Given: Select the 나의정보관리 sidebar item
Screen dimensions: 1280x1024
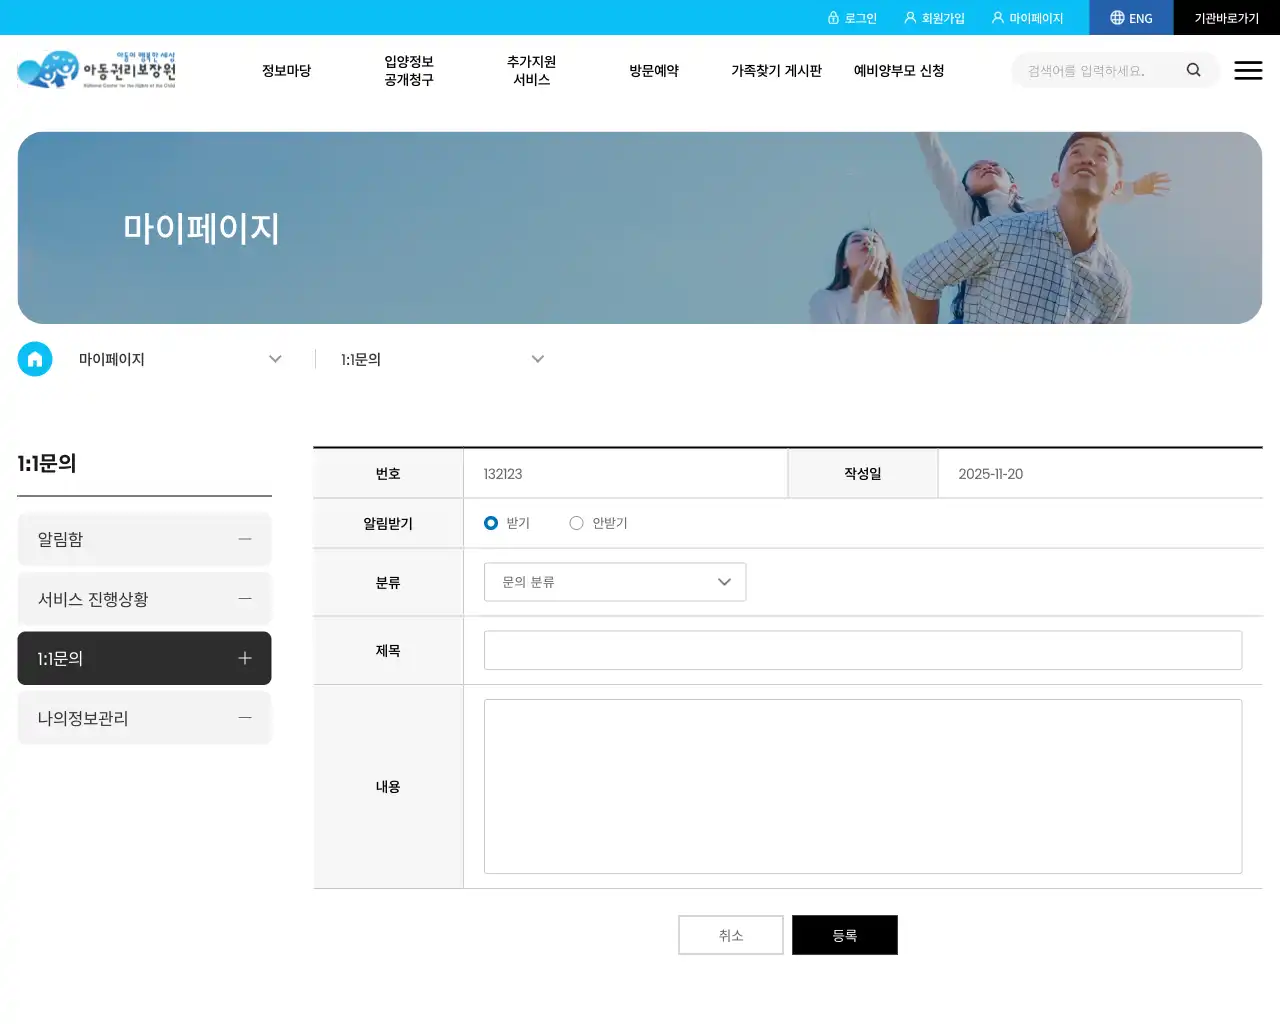Looking at the screenshot, I should point(144,717).
